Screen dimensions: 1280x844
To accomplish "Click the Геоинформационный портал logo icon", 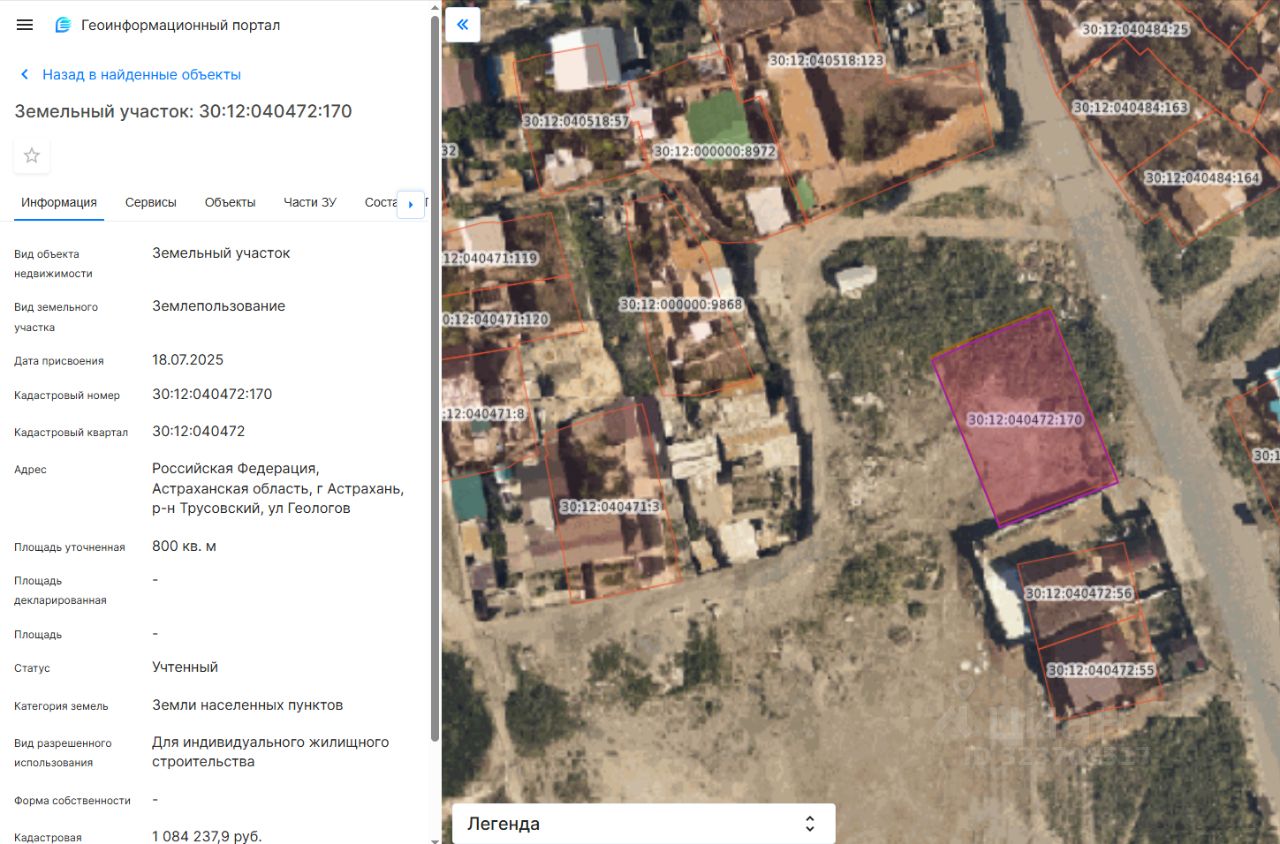I will [x=63, y=25].
